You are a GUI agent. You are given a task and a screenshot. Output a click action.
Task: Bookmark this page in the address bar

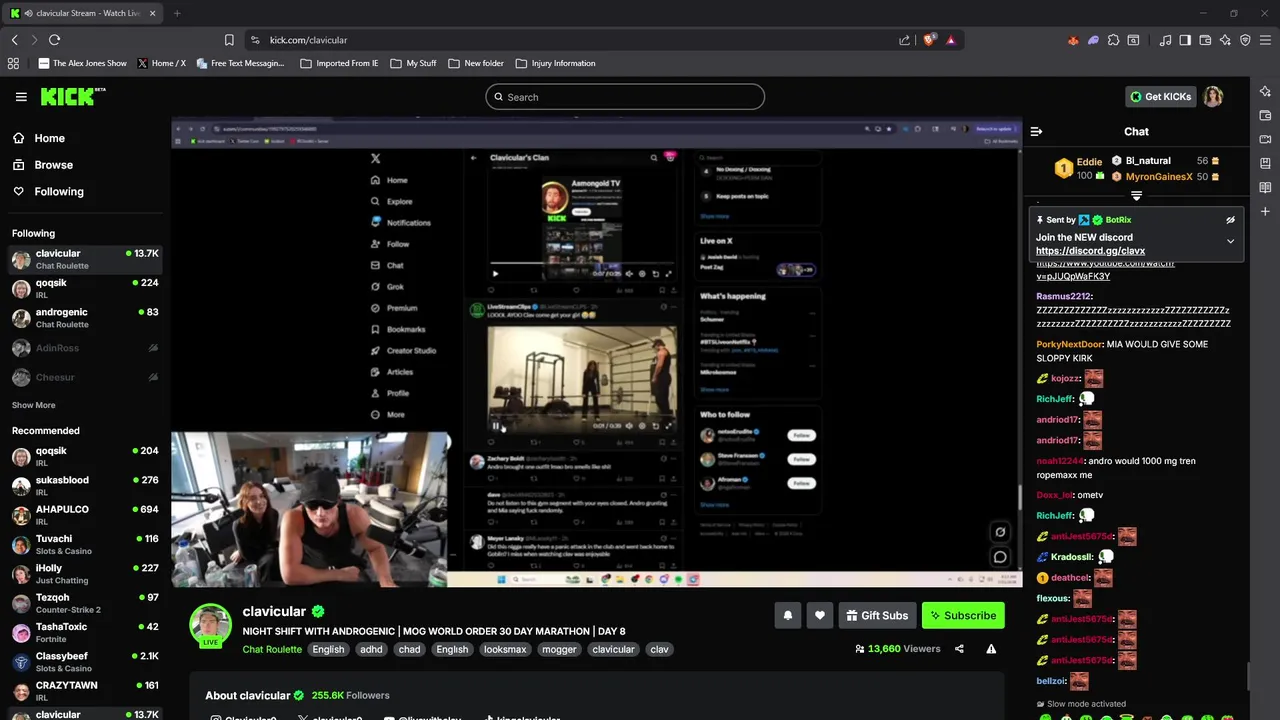point(229,40)
